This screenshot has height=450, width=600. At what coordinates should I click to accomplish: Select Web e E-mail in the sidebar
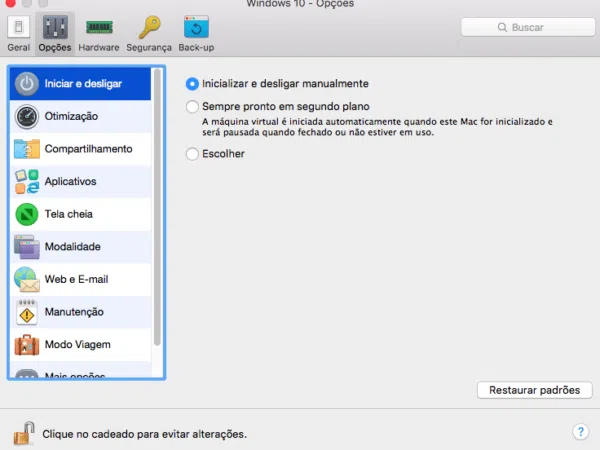[80, 279]
